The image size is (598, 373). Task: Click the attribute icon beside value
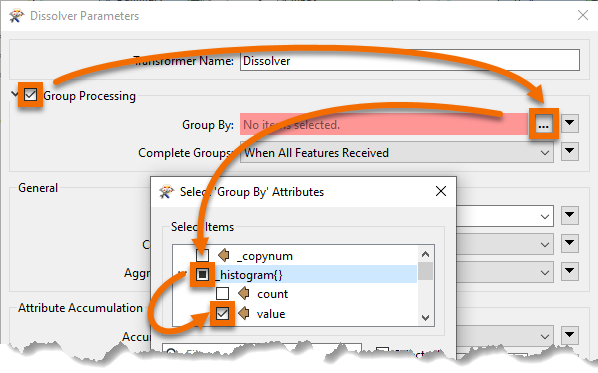pos(244,313)
